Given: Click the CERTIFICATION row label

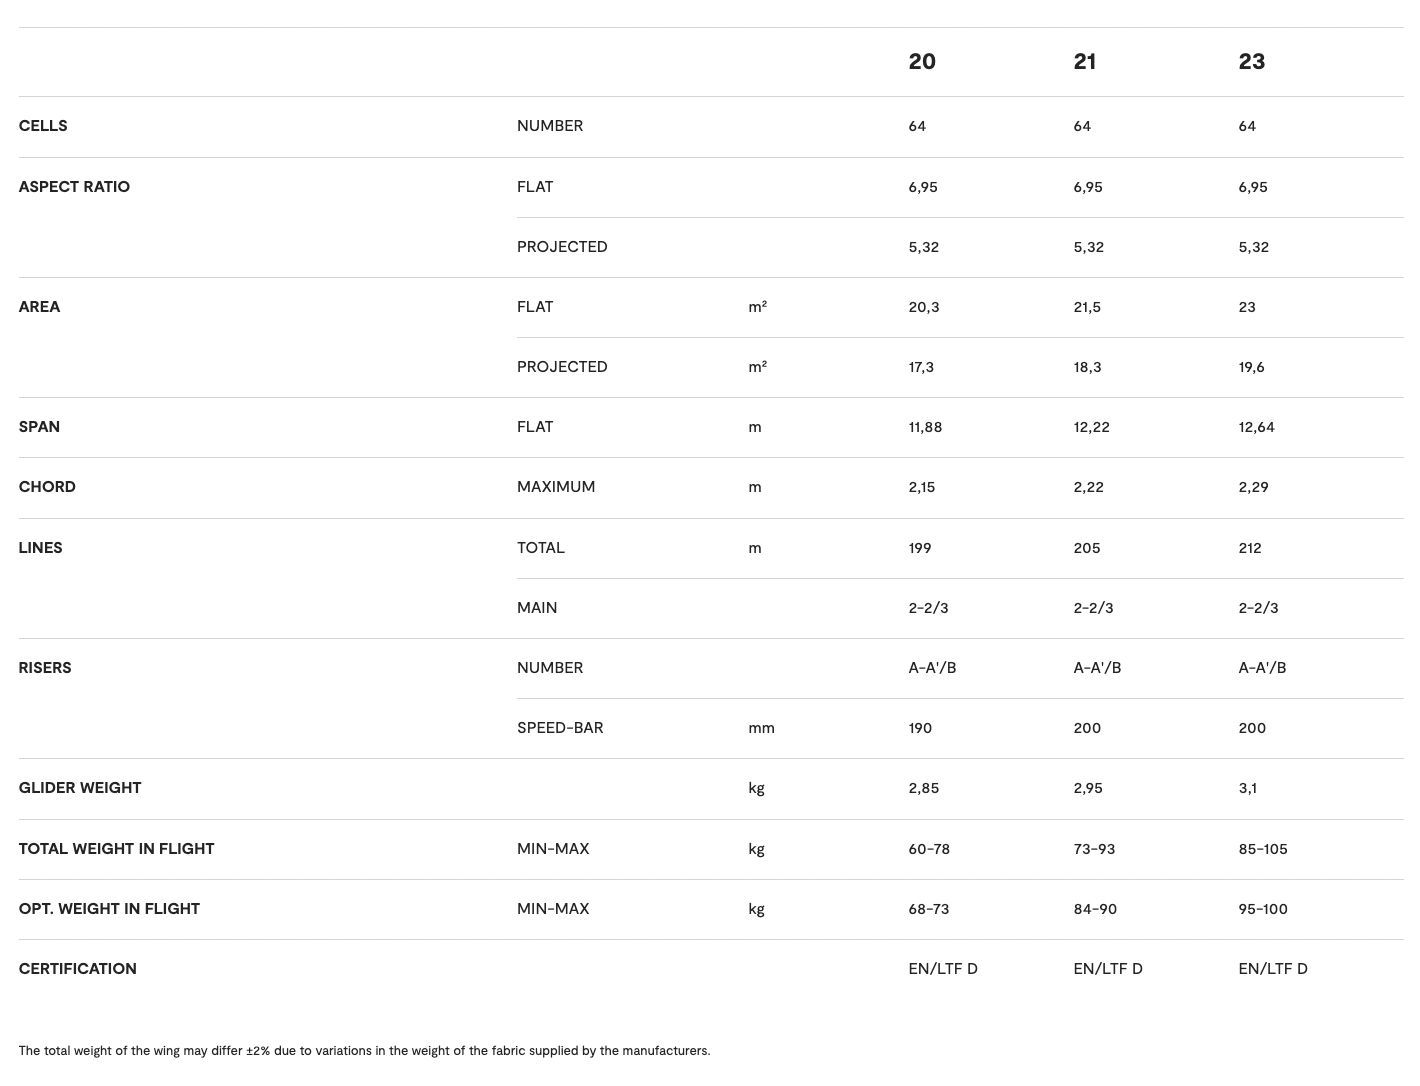Looking at the screenshot, I should (77, 969).
